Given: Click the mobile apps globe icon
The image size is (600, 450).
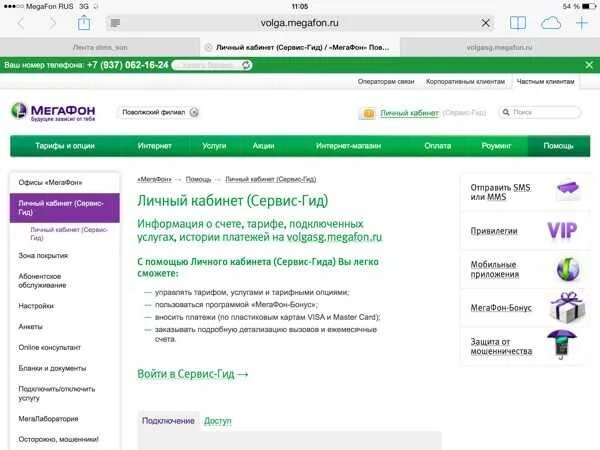Looking at the screenshot, I should (x=568, y=269).
